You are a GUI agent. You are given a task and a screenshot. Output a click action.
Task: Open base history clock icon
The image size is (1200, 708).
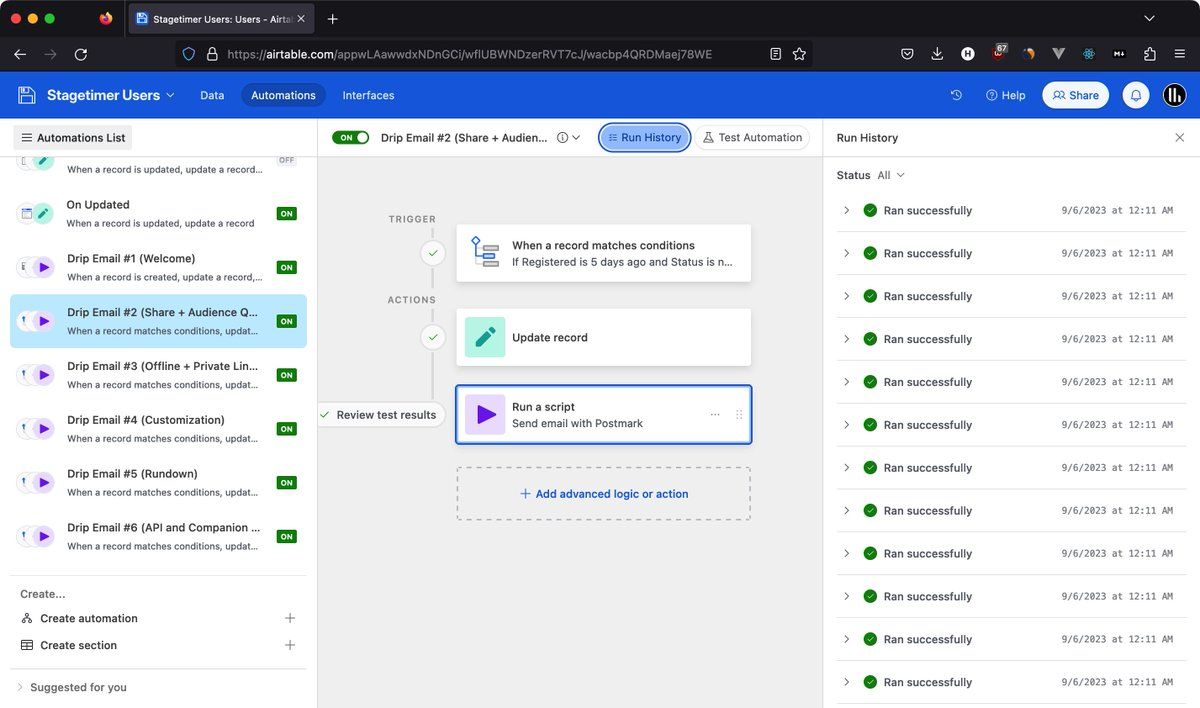(x=956, y=95)
